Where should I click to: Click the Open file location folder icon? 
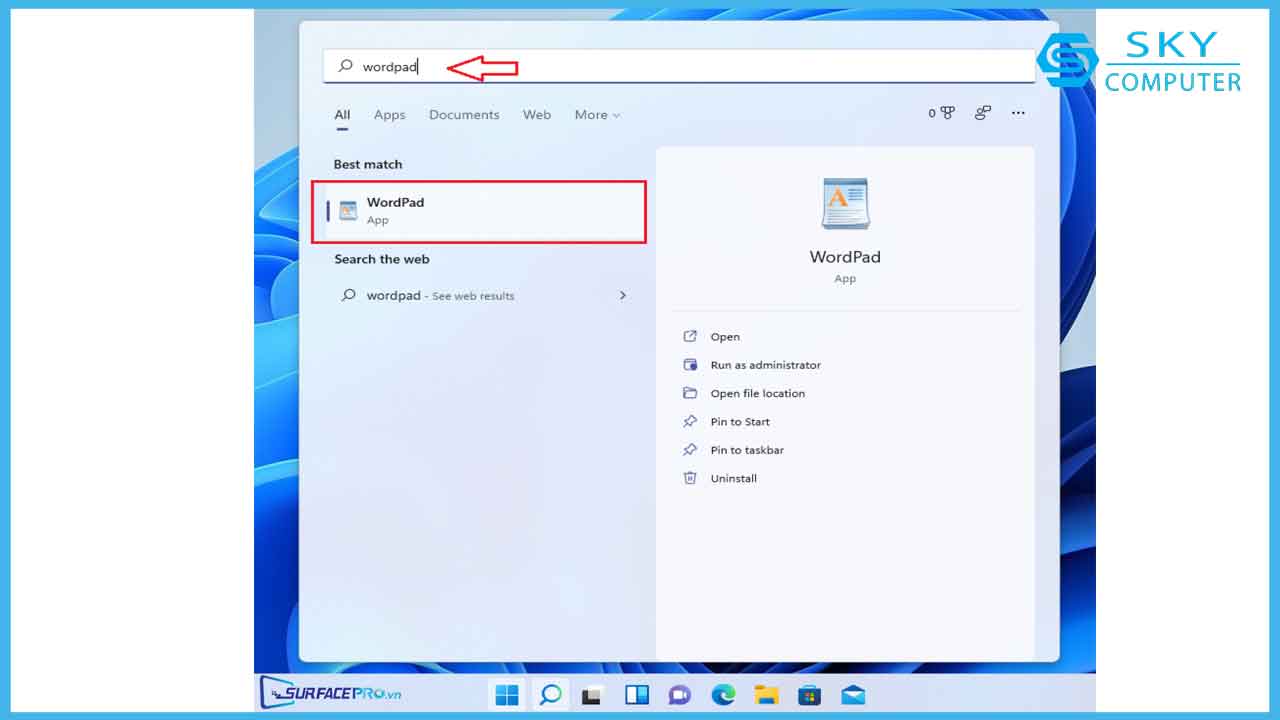[689, 393]
